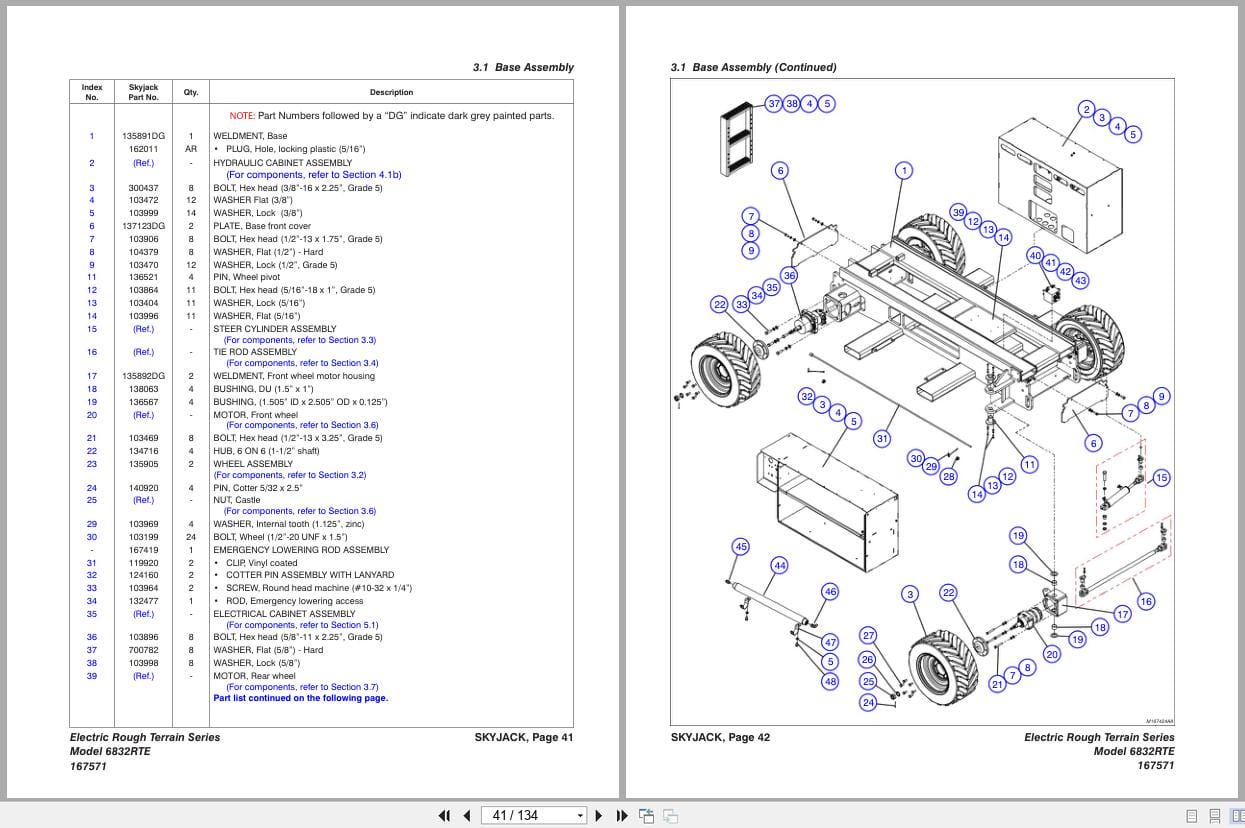The height and width of the screenshot is (828, 1245).
Task: Click the (Ref.) entry for Hydraulic Cabinet Assembly
Action: click(x=143, y=162)
